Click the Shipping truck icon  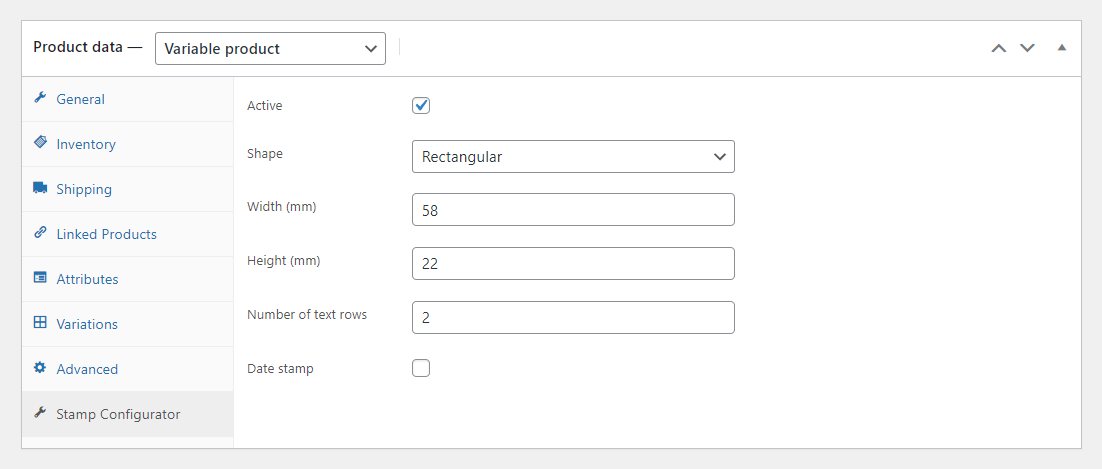tap(40, 188)
